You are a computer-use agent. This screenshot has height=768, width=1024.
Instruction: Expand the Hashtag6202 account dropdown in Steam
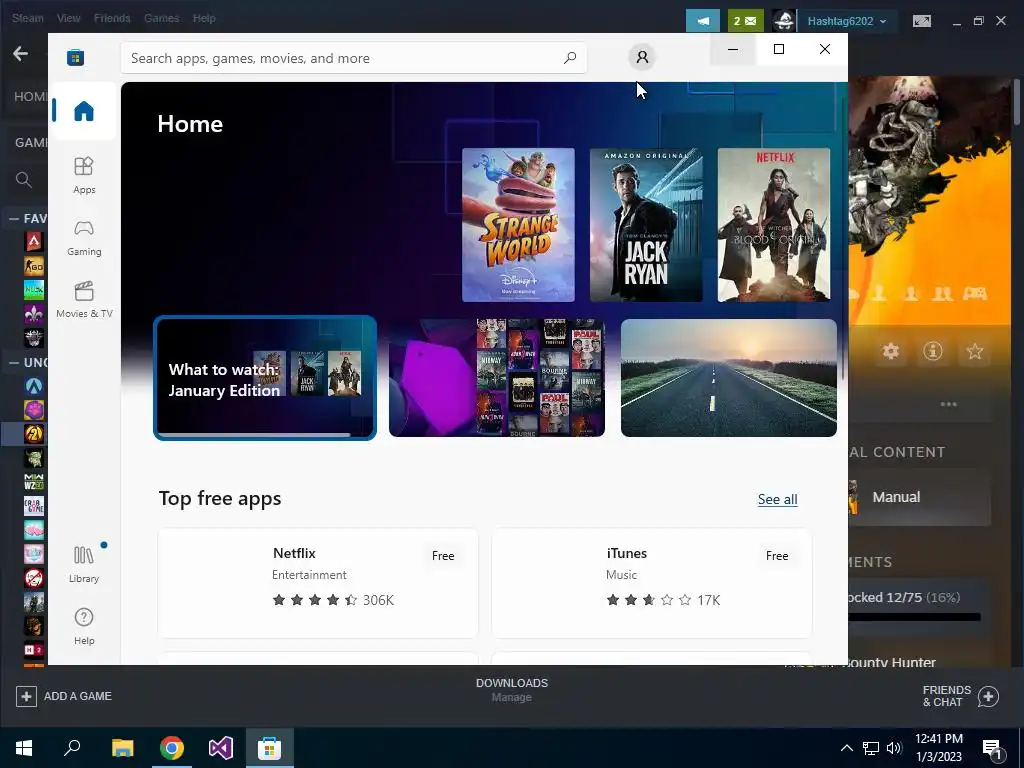pyautogui.click(x=847, y=21)
